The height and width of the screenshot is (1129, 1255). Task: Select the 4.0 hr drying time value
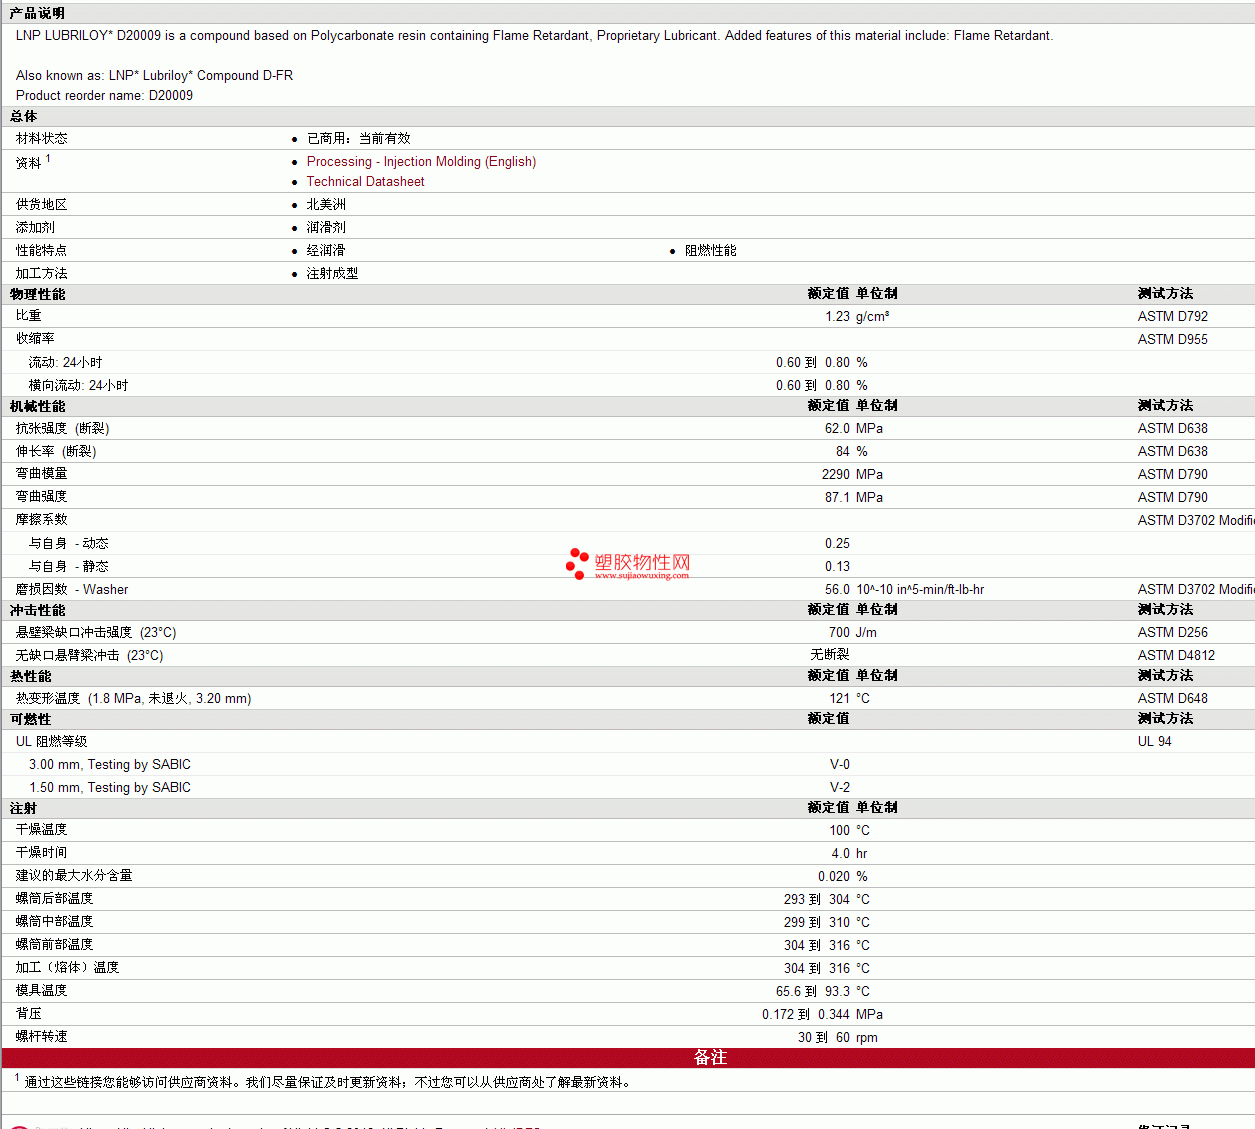[x=849, y=854]
